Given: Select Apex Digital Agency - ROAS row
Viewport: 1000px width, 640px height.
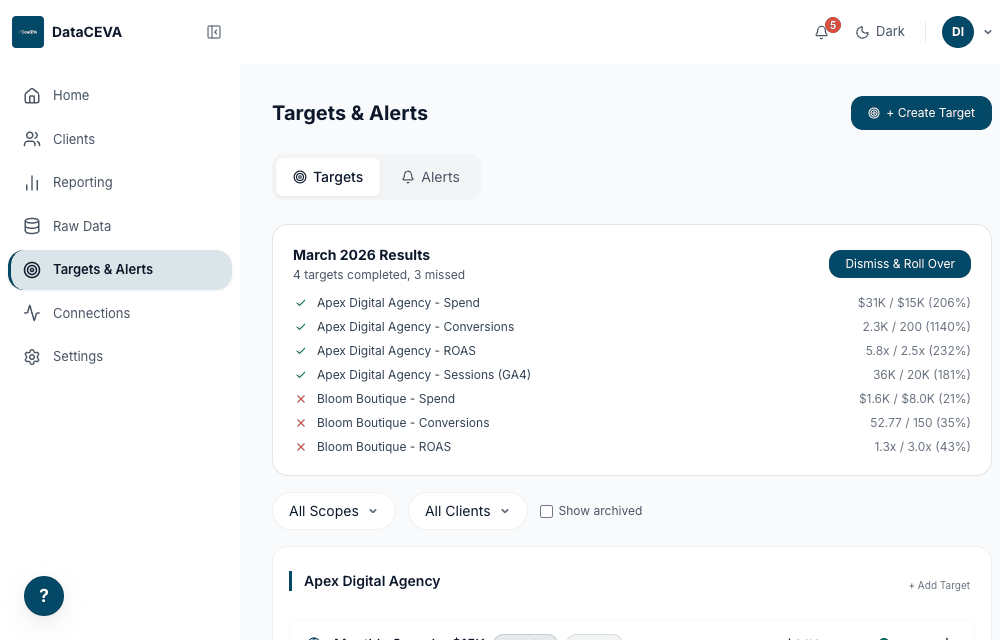Looking at the screenshot, I should [631, 351].
